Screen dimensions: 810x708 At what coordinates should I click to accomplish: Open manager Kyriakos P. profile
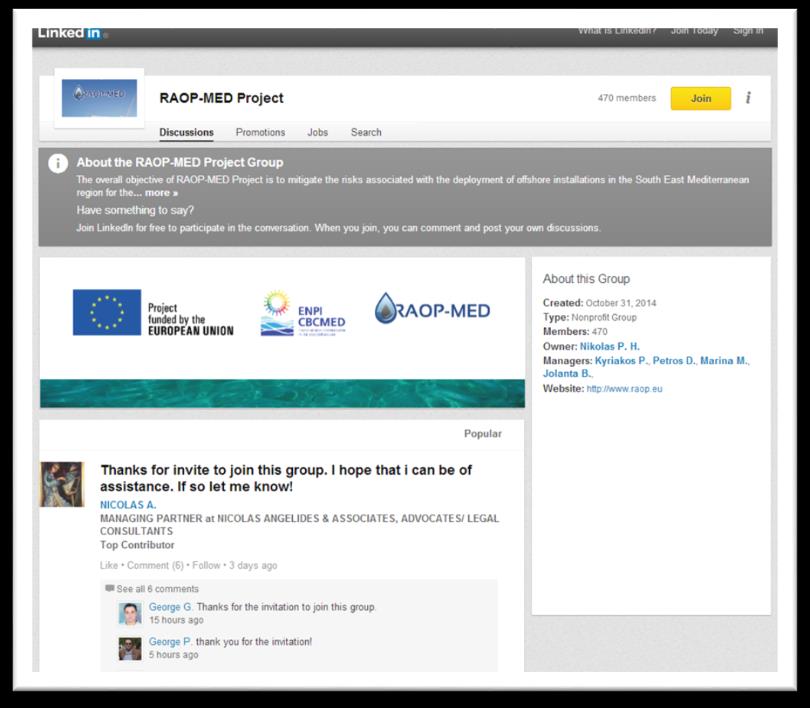pyautogui.click(x=621, y=360)
